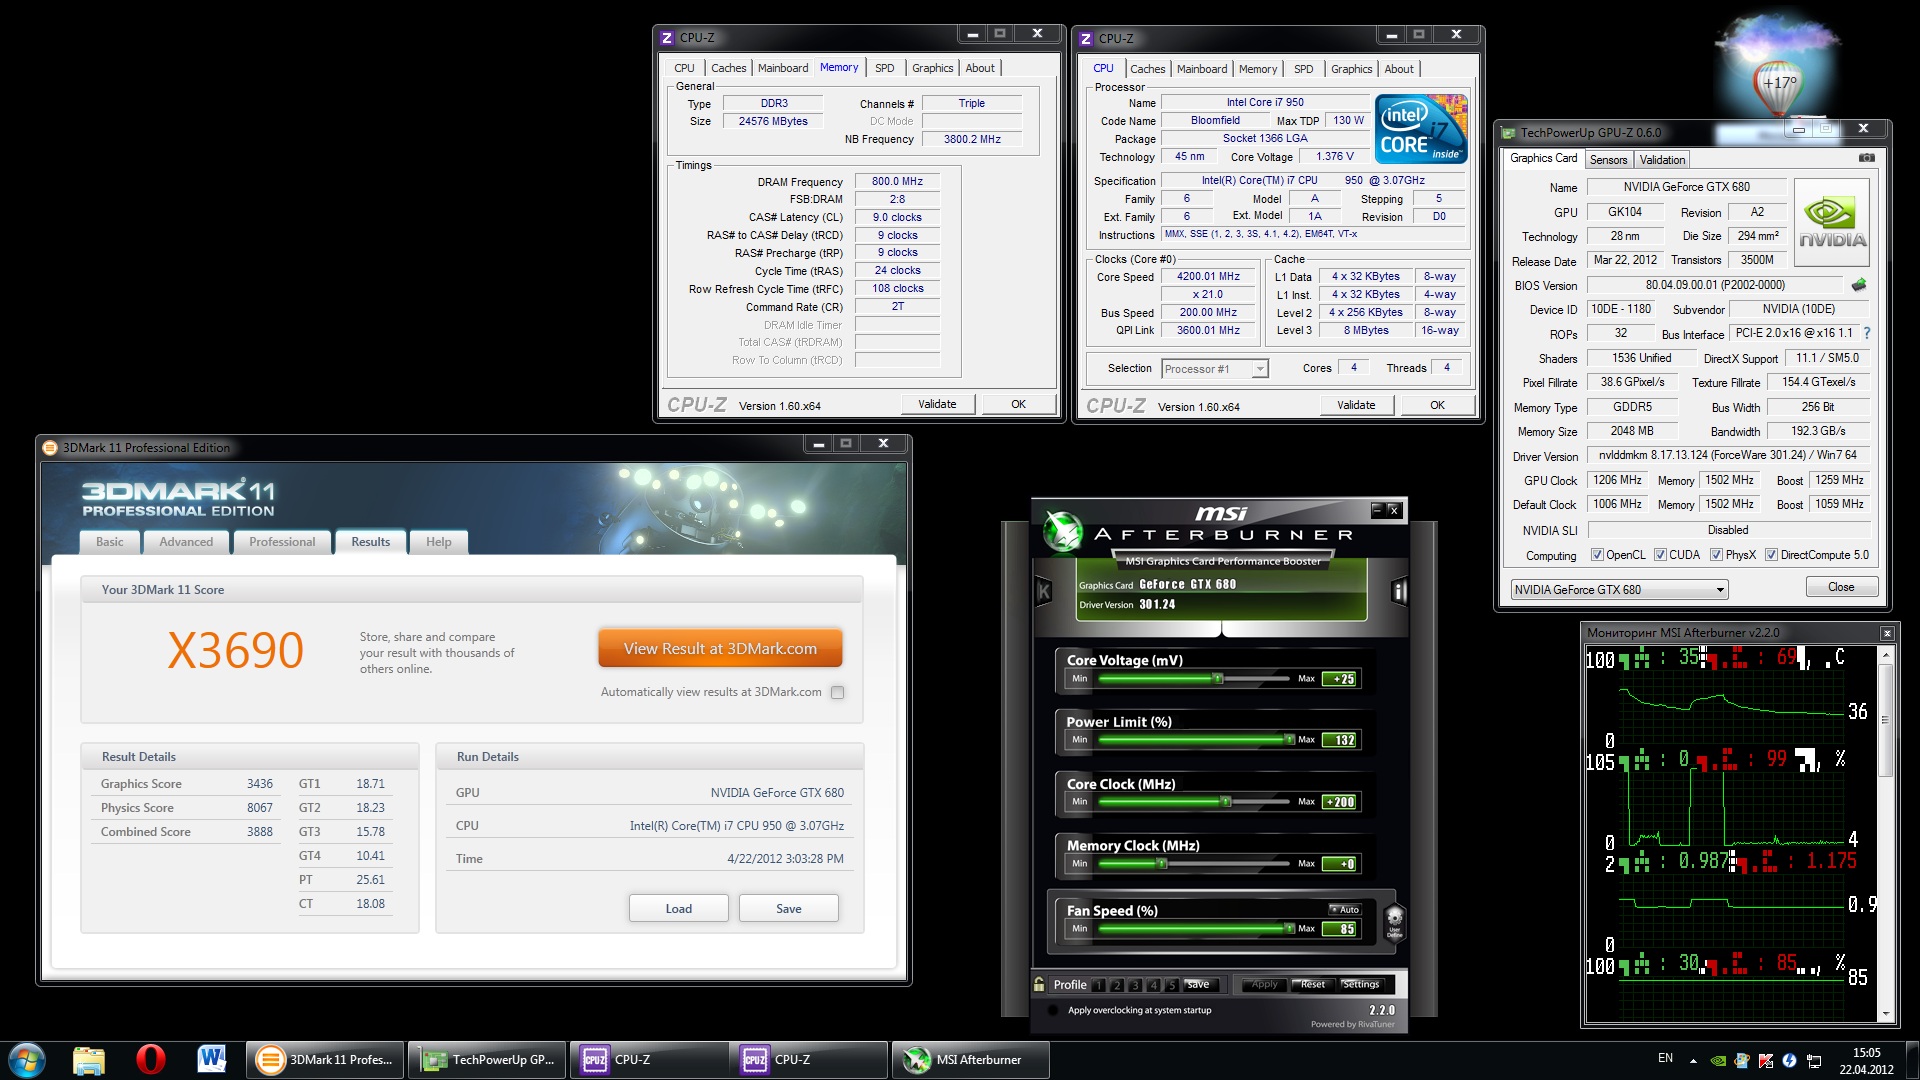
Task: Open Validation tab in GPU-Z
Action: click(1662, 160)
